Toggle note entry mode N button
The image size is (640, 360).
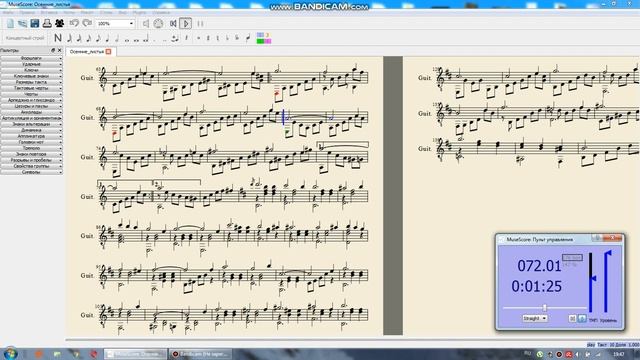click(x=58, y=38)
